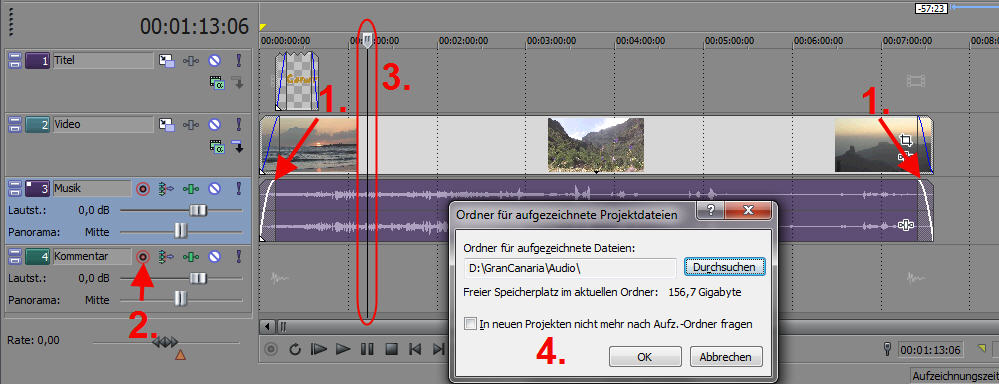
Task: Confirm the dialog with OK
Action: [x=645, y=357]
